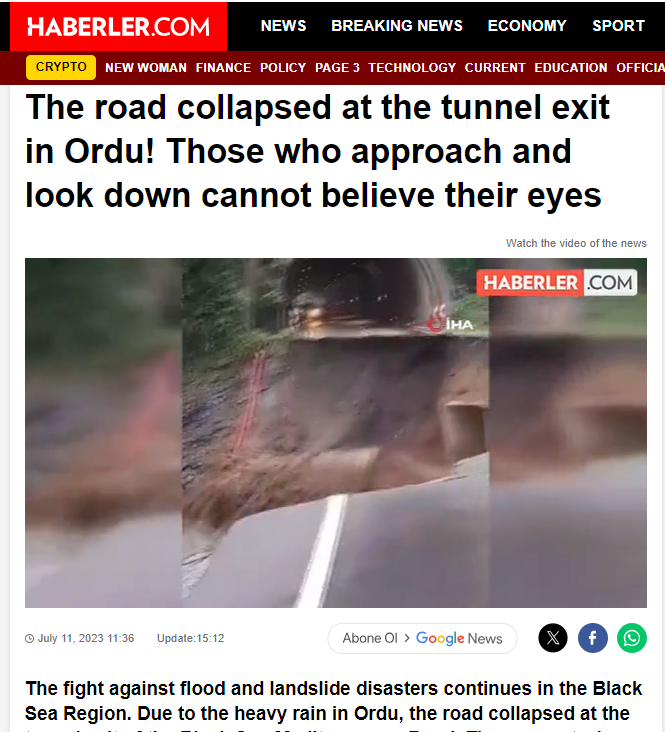The height and width of the screenshot is (732, 665).
Task: Share article via Facebook icon
Action: tap(593, 638)
